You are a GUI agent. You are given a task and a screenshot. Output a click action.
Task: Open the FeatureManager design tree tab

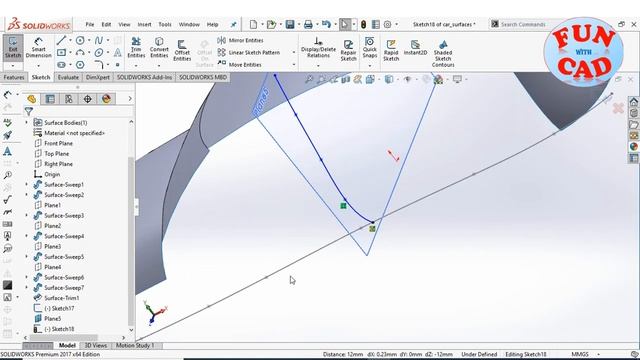coord(31,99)
